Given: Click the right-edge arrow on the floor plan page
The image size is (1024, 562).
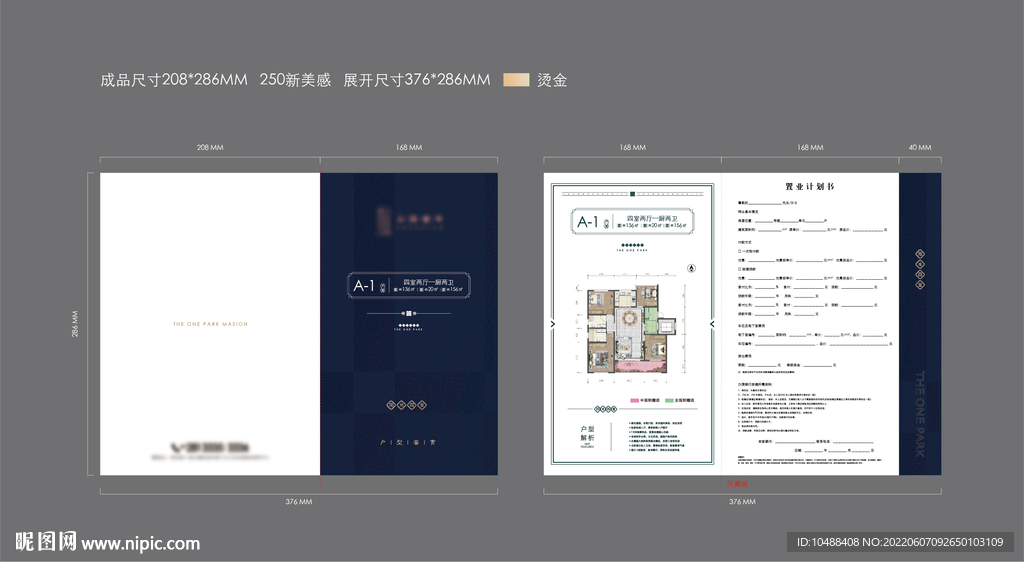Looking at the screenshot, I should pyautogui.click(x=712, y=324).
